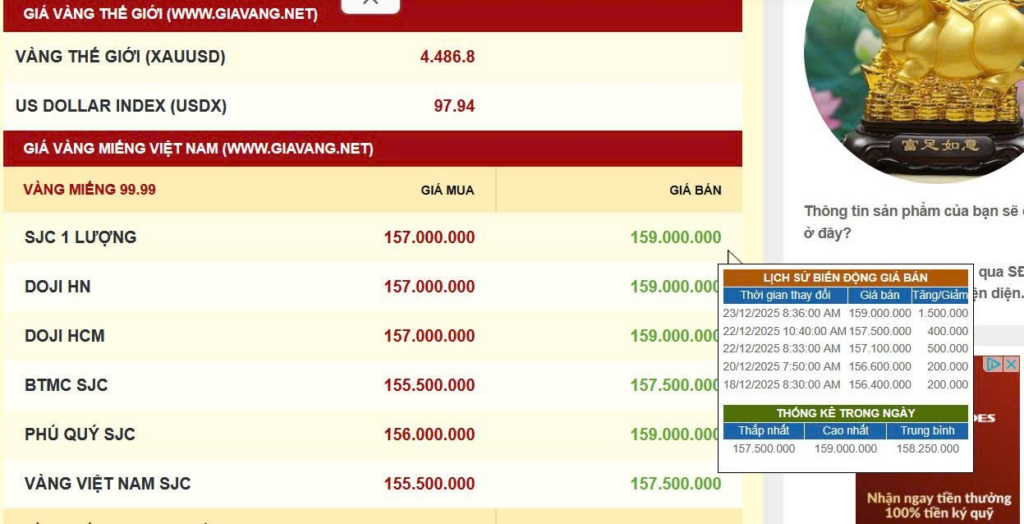This screenshot has width=1024, height=524.
Task: Select the US DOLLAR INDEX (USDX) row
Action: [121, 106]
